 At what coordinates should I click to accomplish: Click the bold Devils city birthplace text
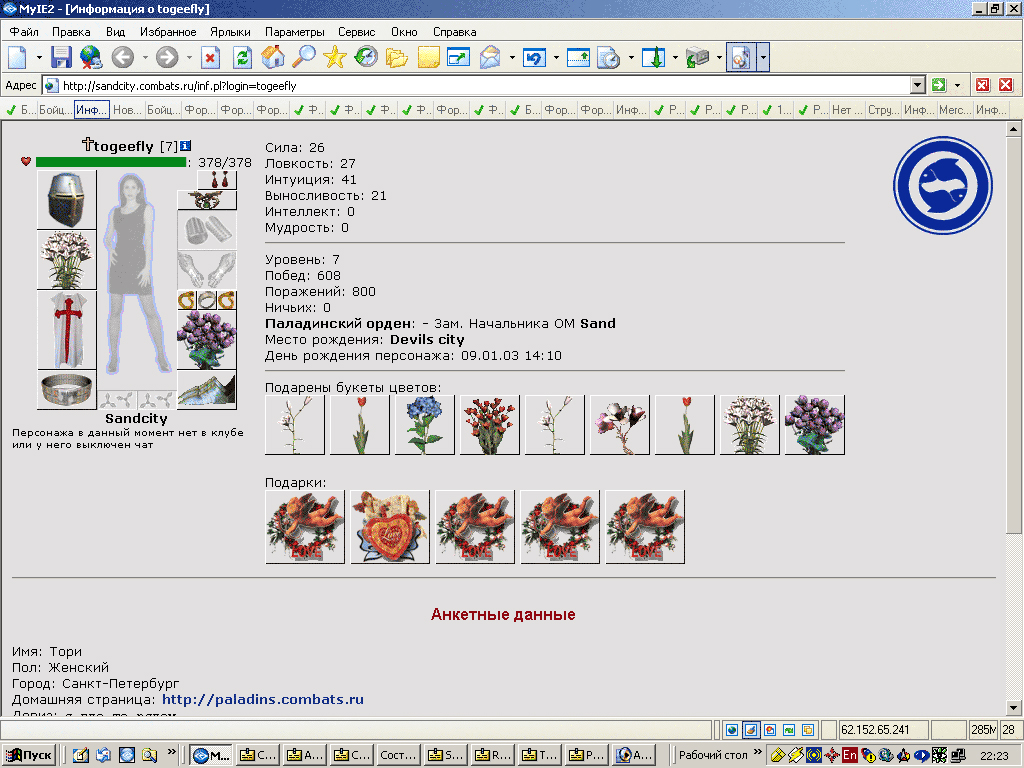pos(427,340)
